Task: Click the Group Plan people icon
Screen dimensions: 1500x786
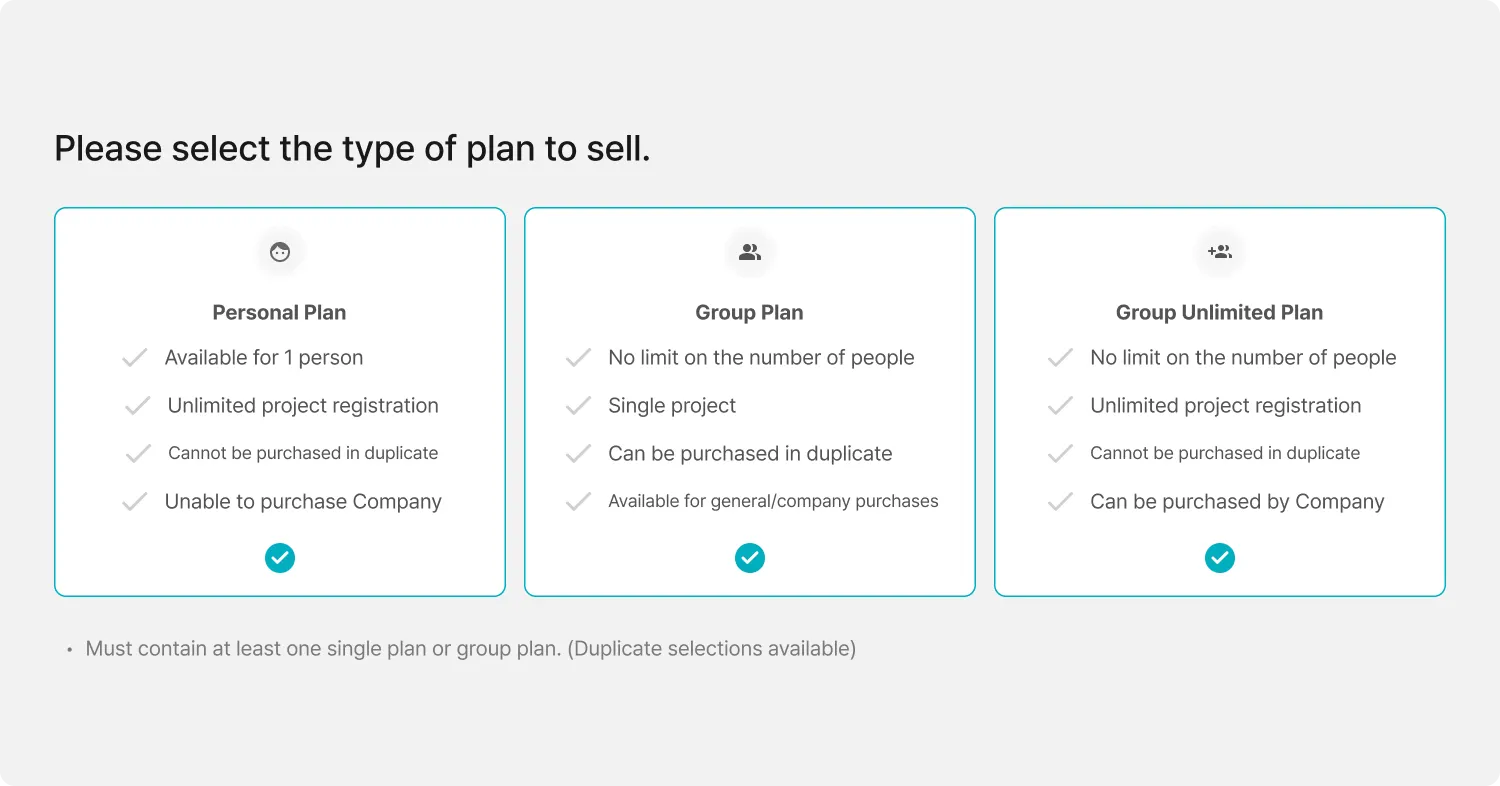Action: click(750, 252)
